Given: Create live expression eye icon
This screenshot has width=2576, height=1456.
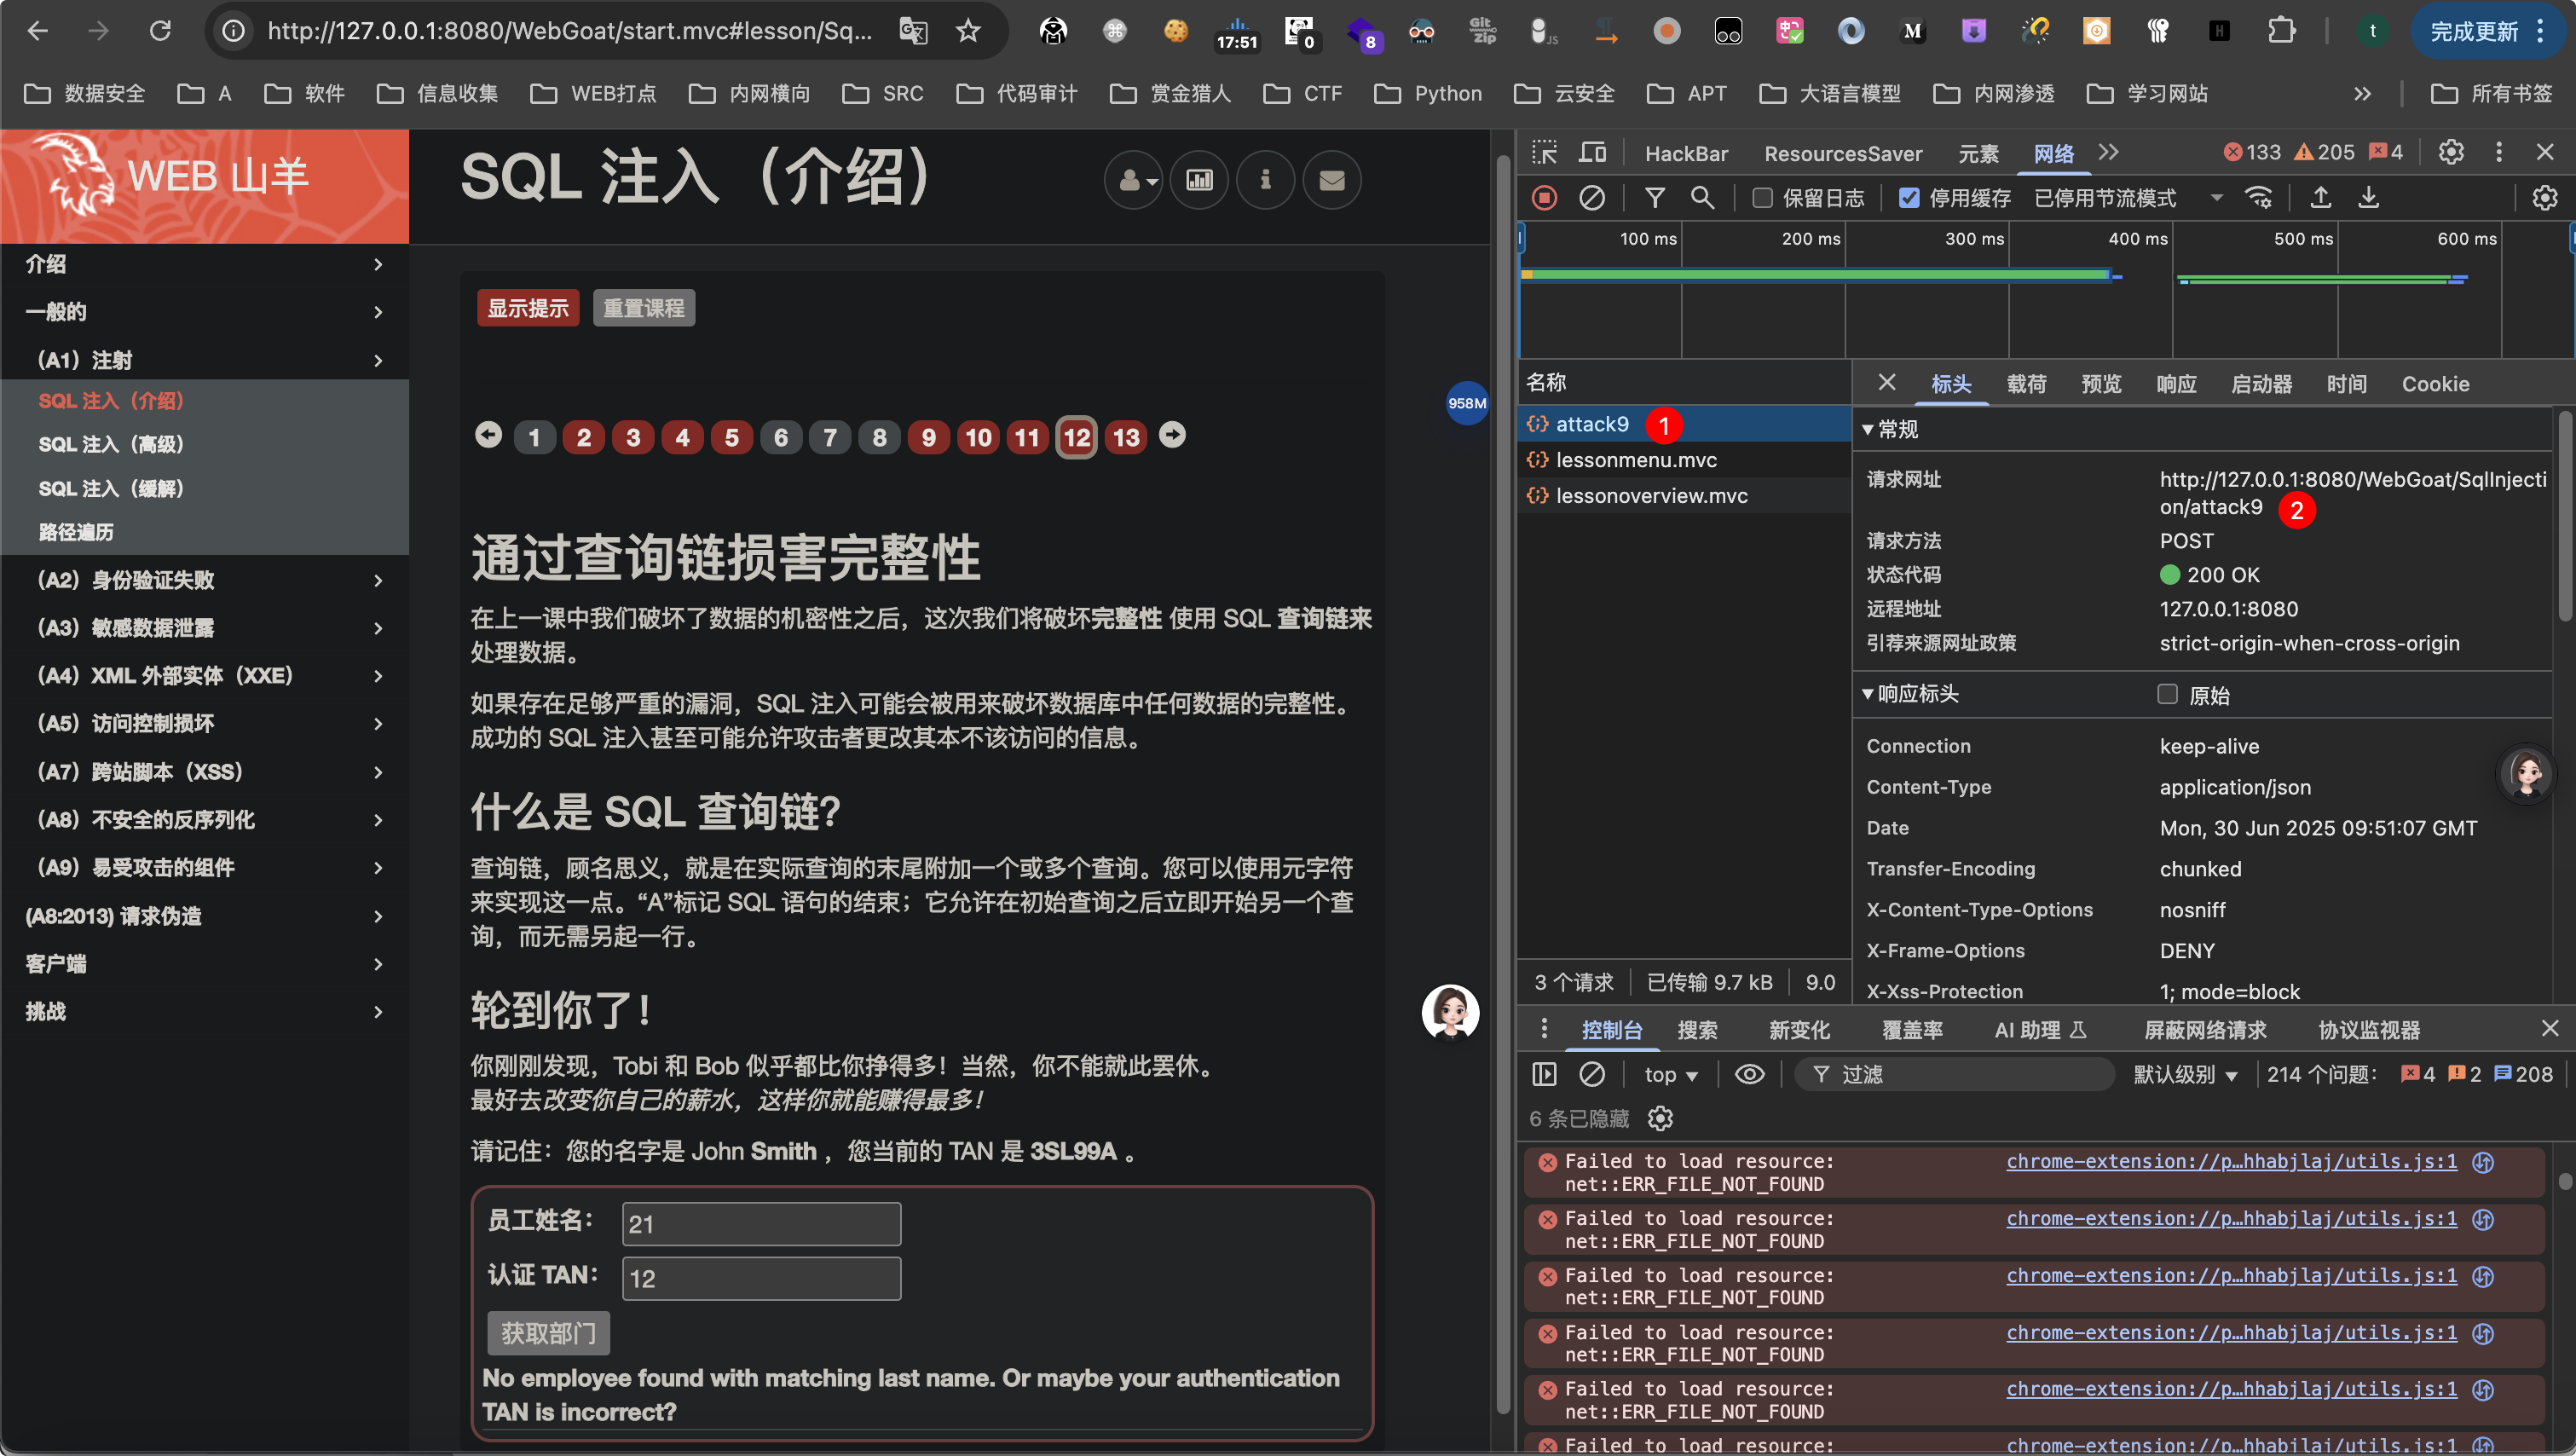Looking at the screenshot, I should 1749,1074.
